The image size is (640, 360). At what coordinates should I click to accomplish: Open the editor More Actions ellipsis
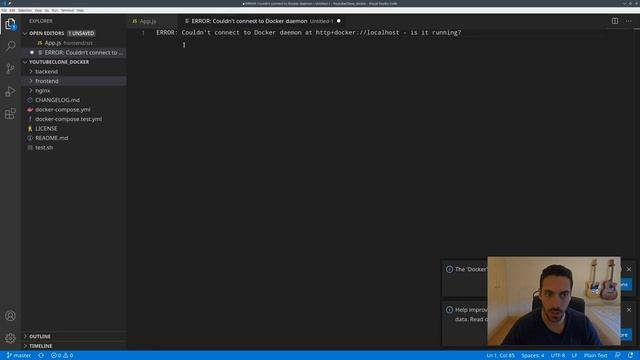click(x=629, y=21)
